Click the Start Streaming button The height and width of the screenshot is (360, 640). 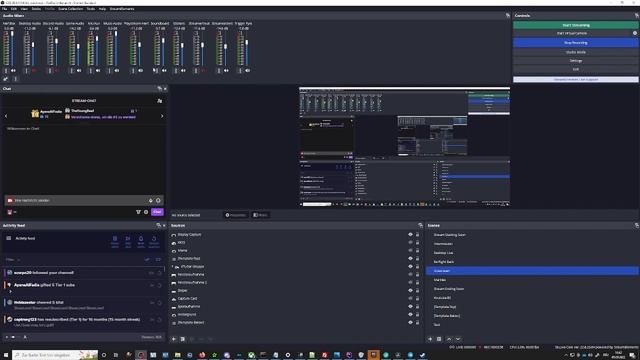(576, 25)
